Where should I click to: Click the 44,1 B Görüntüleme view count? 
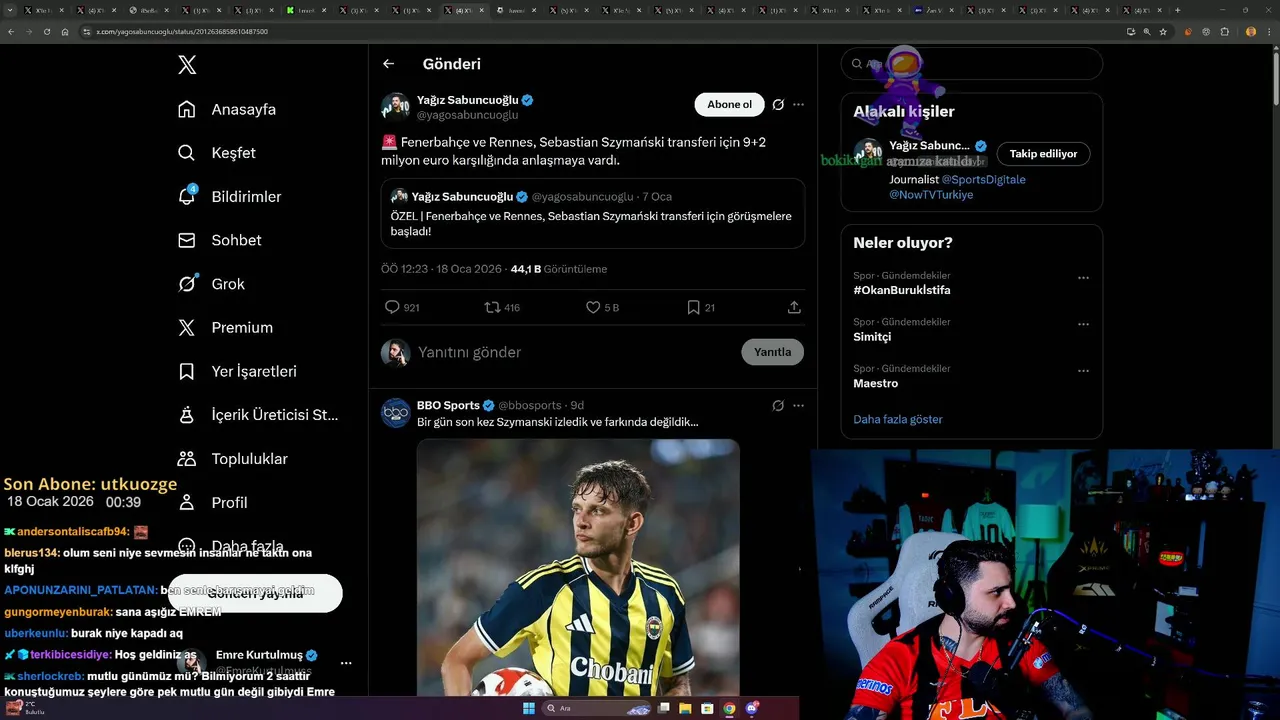pyautogui.click(x=559, y=269)
